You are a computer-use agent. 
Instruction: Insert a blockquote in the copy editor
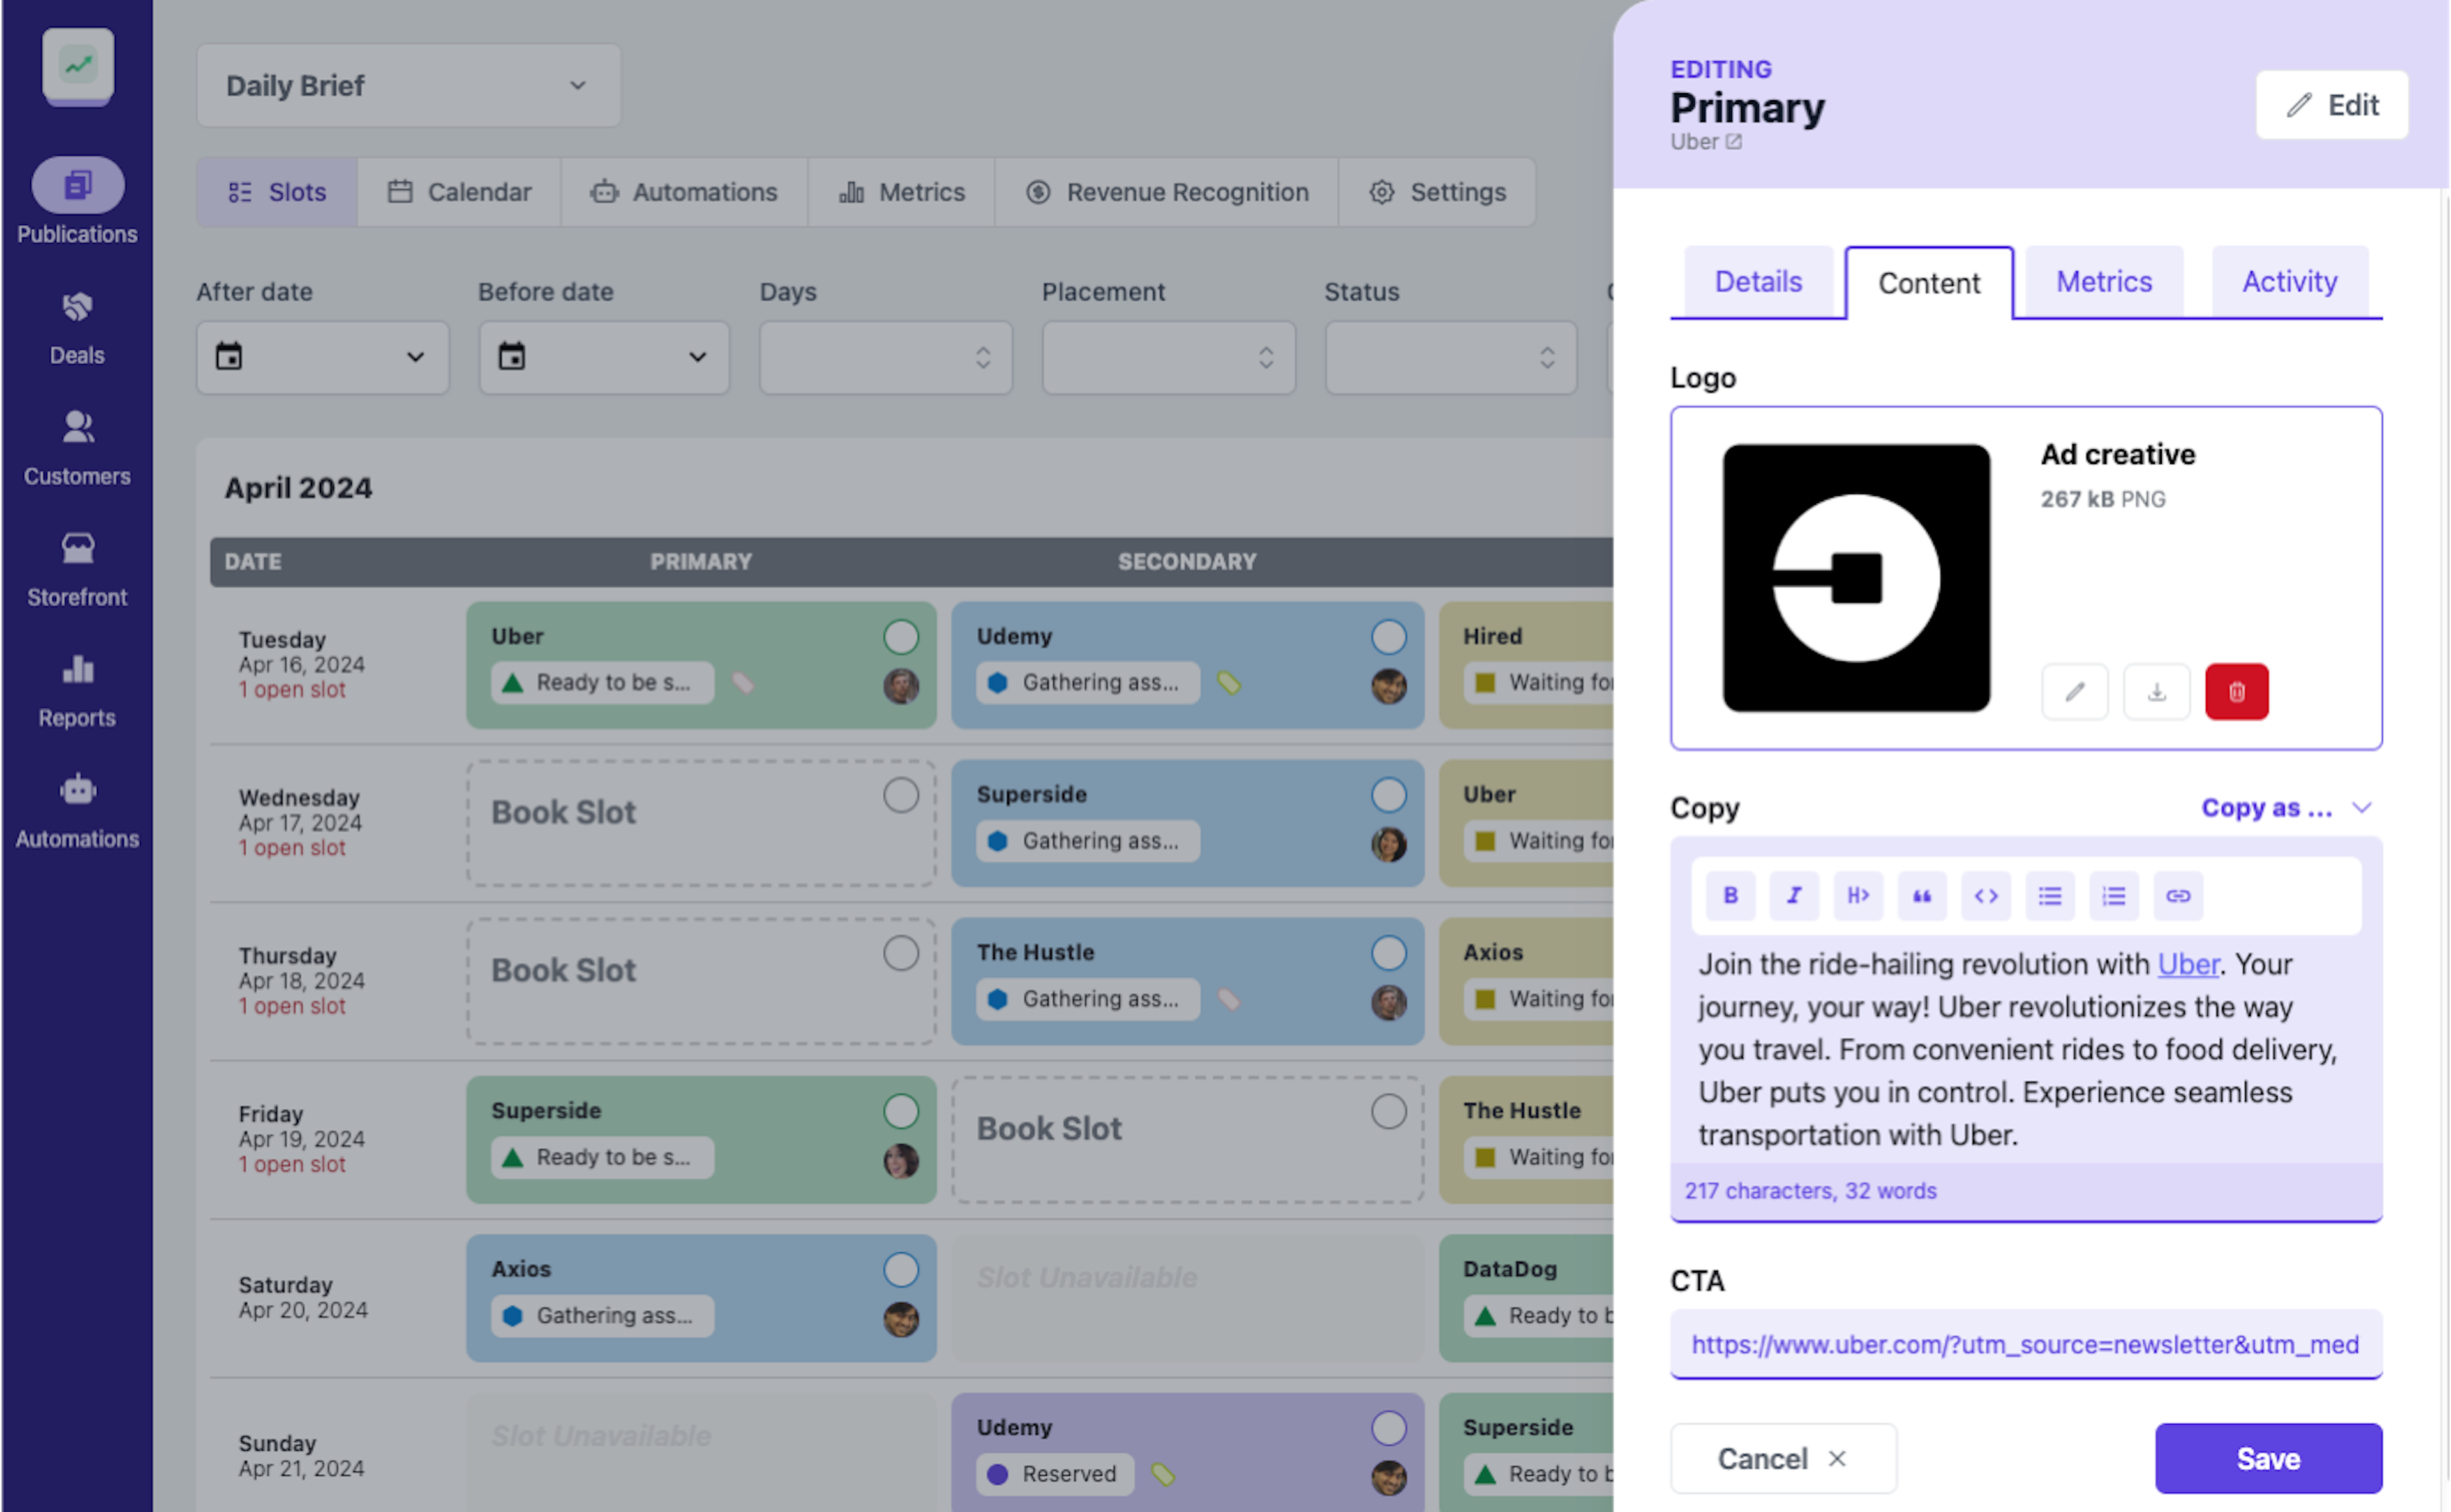(x=1922, y=895)
